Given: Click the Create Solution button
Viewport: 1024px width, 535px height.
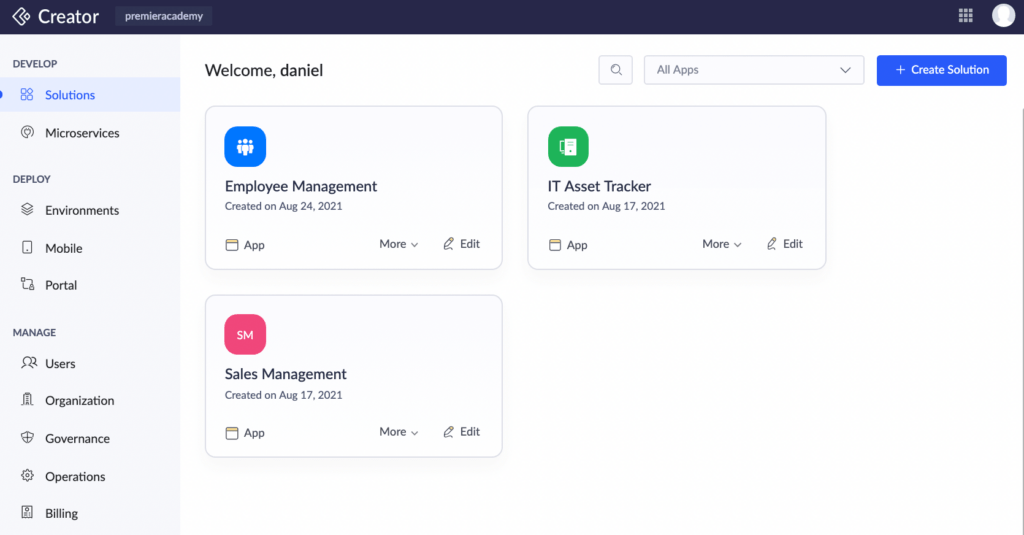Looking at the screenshot, I should pos(941,70).
